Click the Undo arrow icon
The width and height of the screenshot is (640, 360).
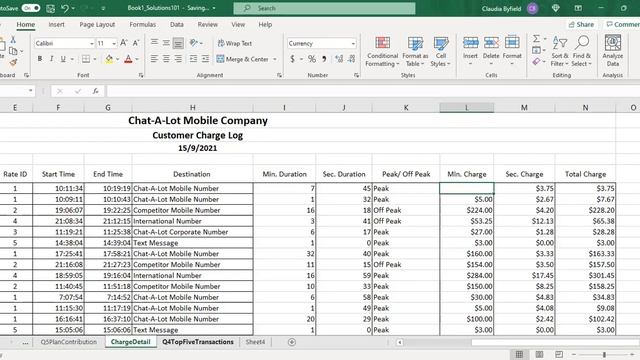64,8
